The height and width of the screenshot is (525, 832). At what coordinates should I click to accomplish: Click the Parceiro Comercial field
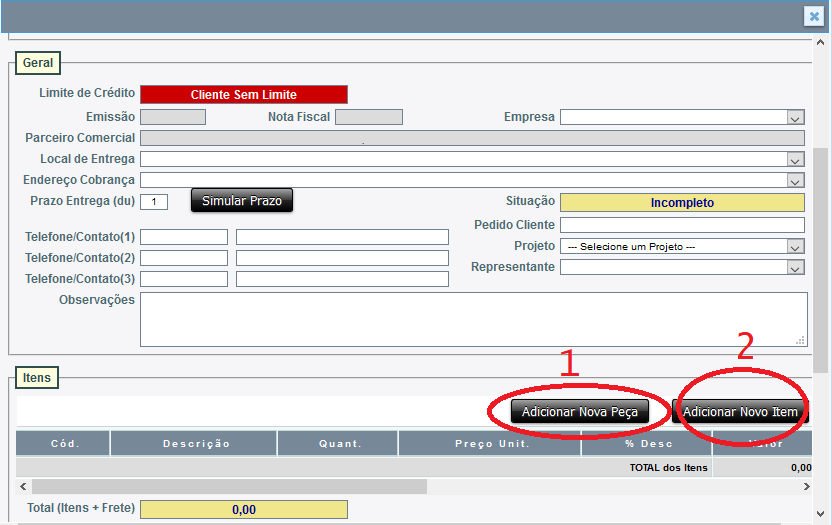tap(472, 138)
